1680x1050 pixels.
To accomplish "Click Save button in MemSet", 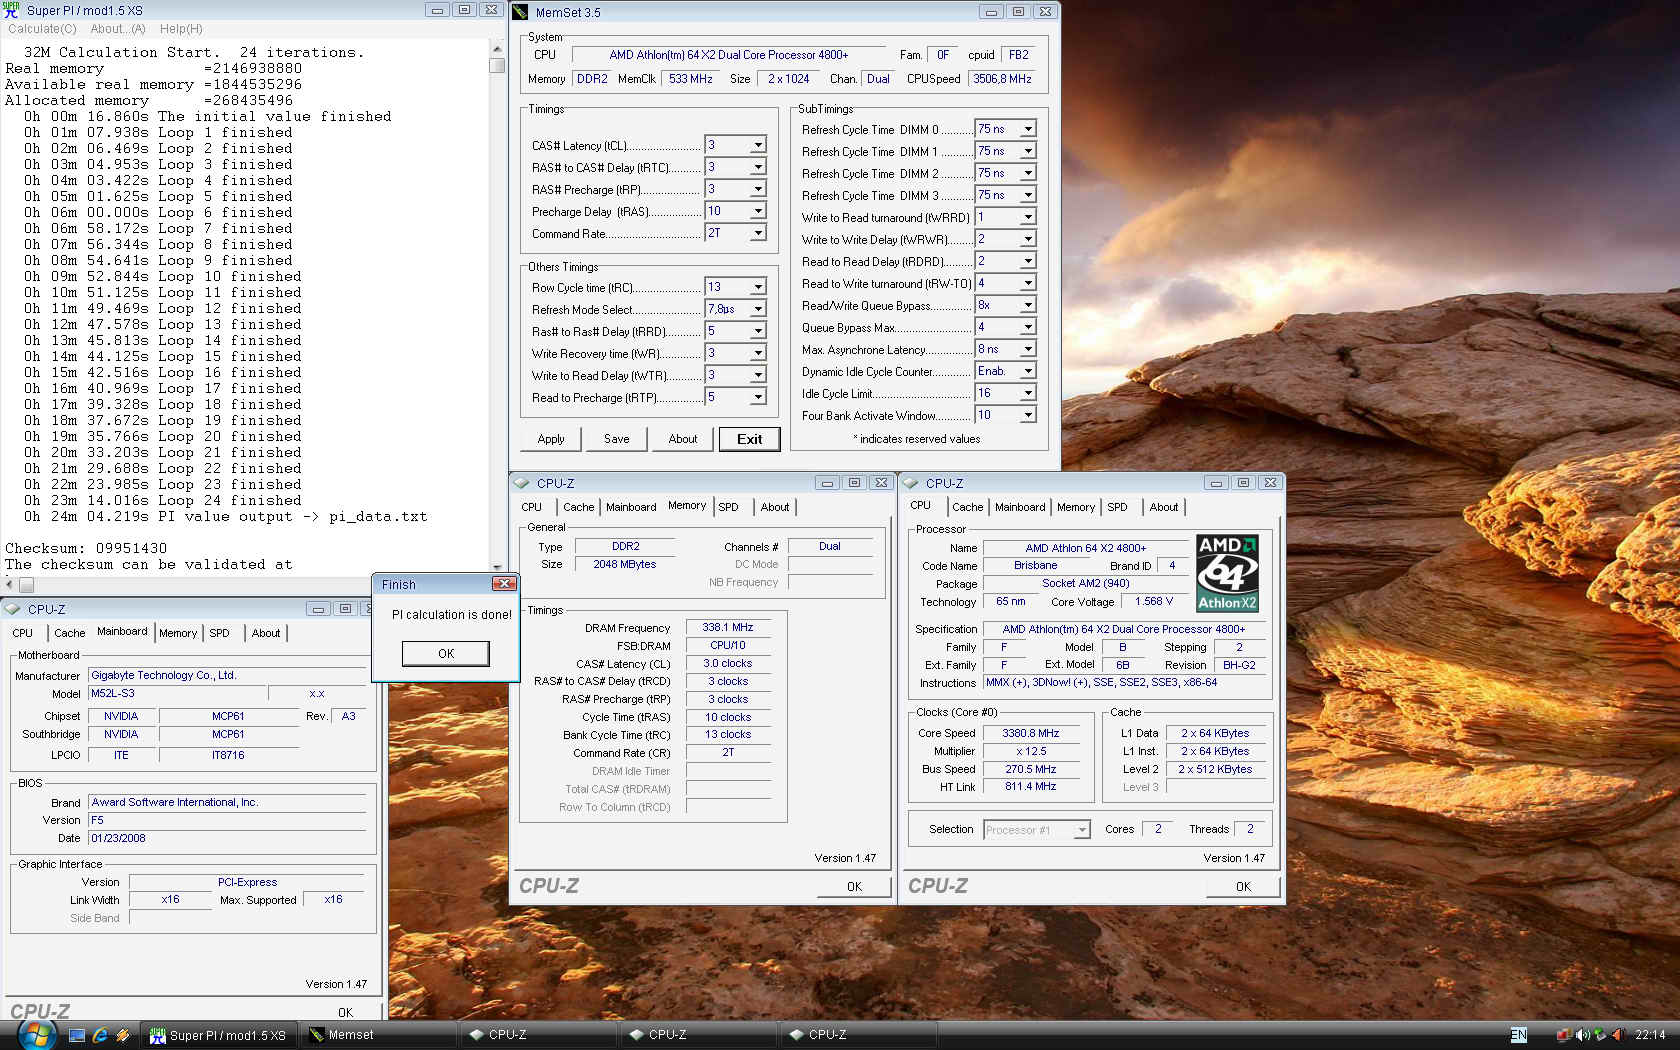I will click(617, 439).
